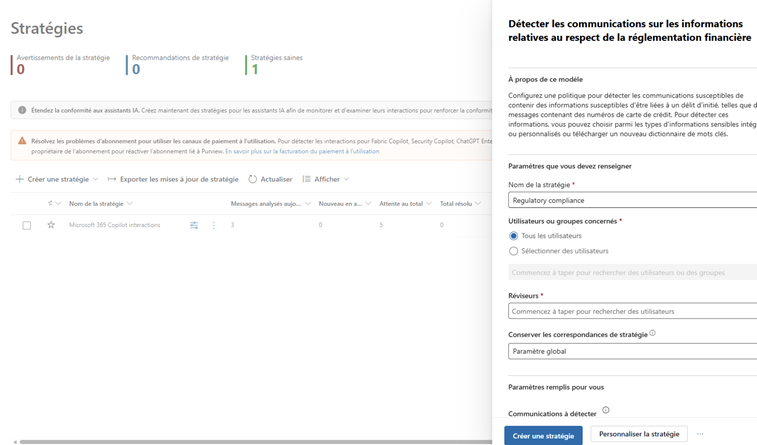Open the Paramètre global retention dropdown
This screenshot has height=445, width=757.
[632, 351]
